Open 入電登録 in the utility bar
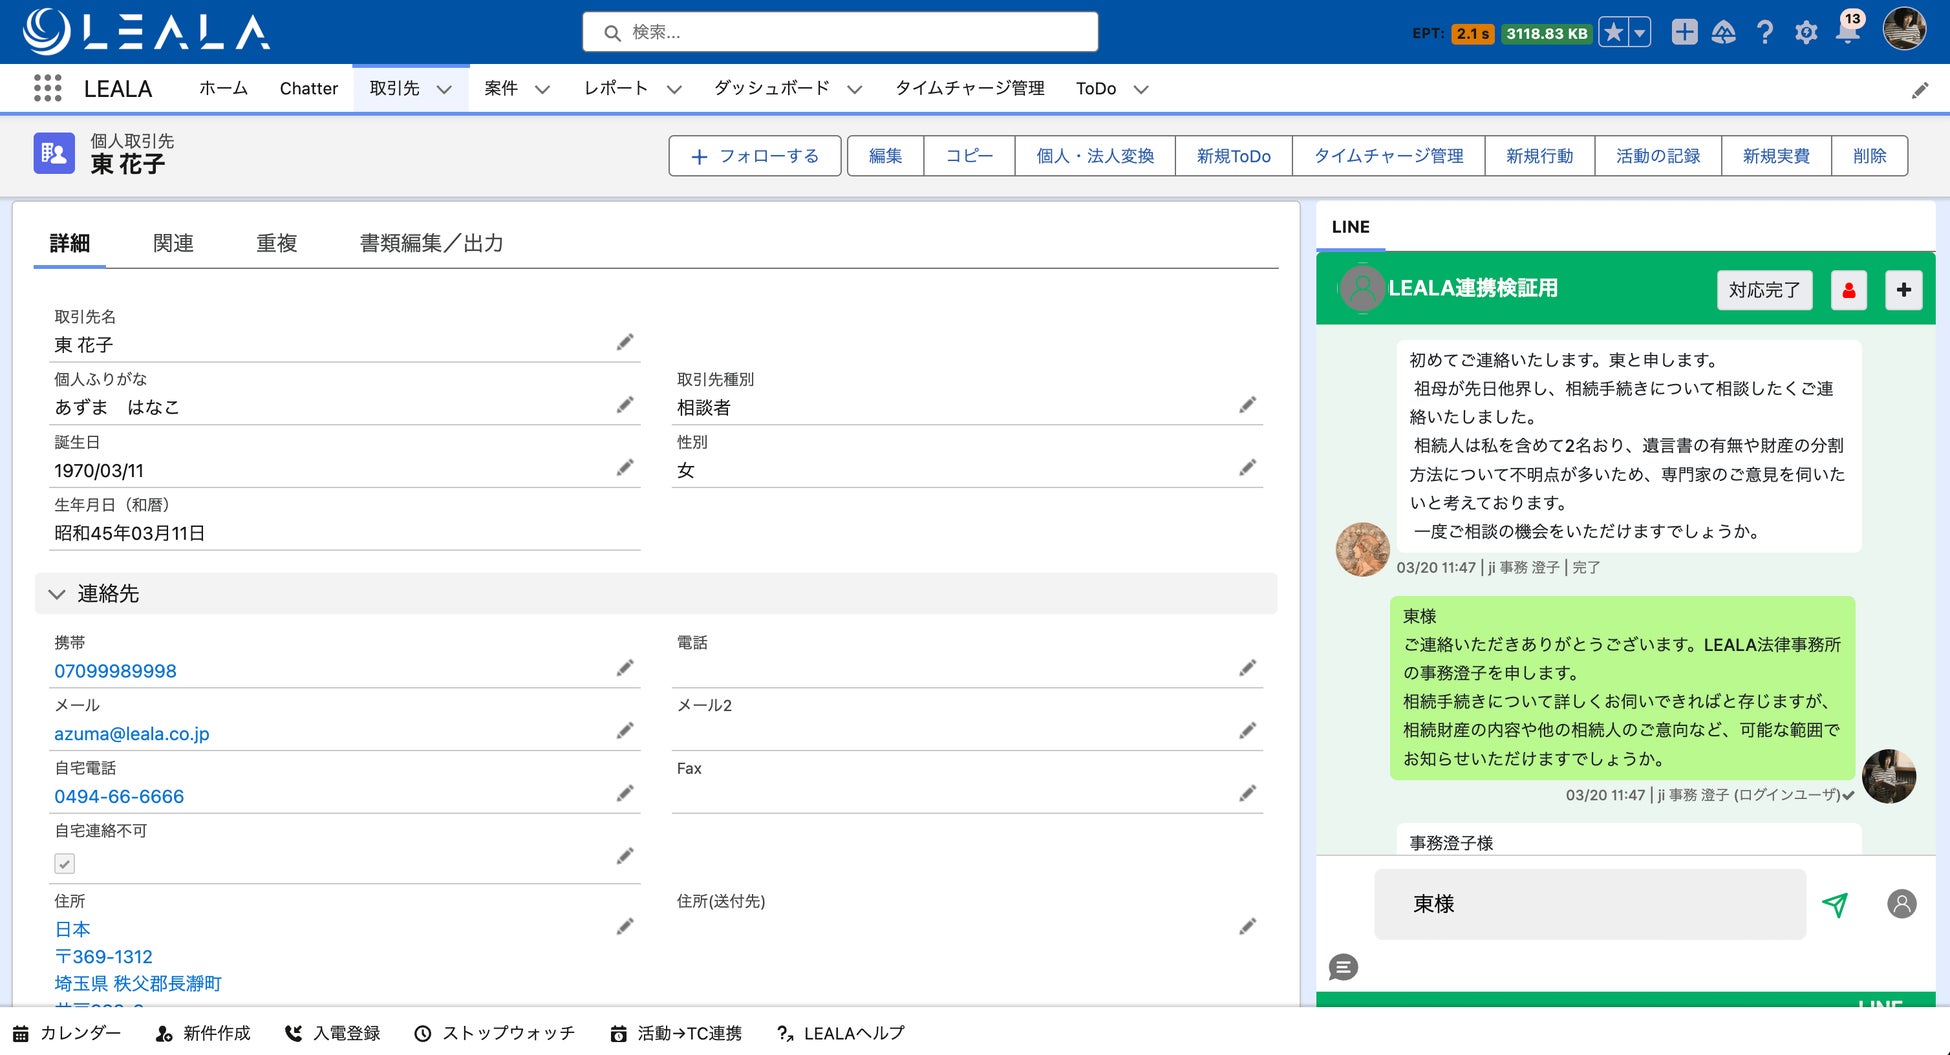The height and width of the screenshot is (1055, 1950). (x=333, y=1033)
